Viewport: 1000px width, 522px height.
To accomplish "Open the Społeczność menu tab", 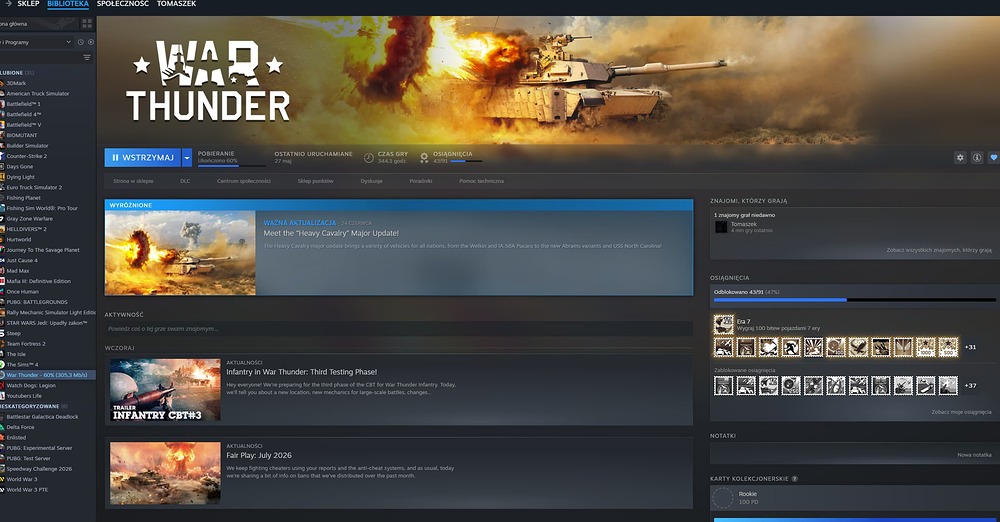I will (x=122, y=4).
